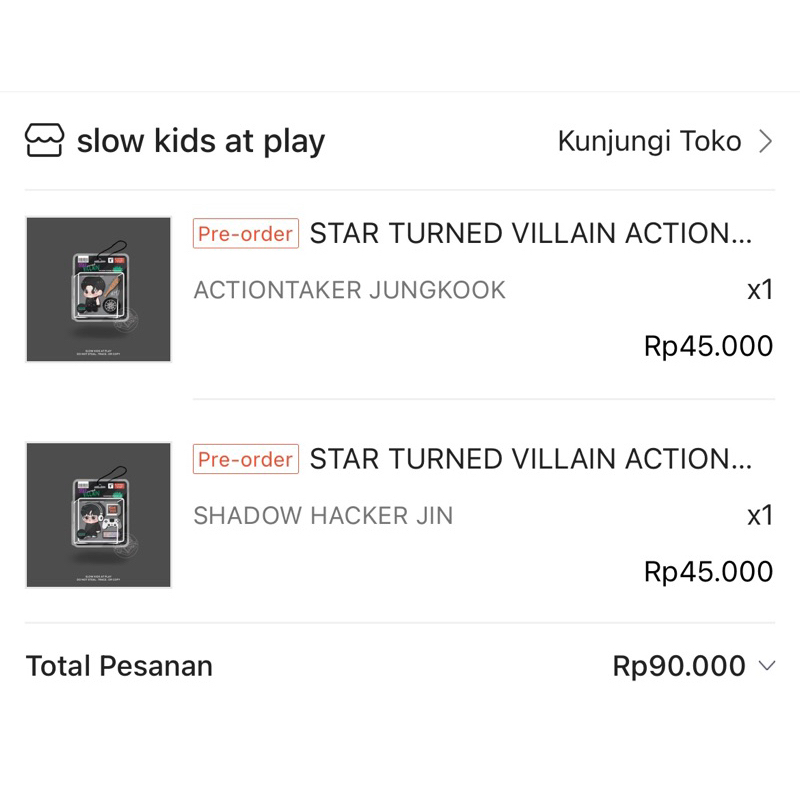
Task: Tap the x1 quantity of the Jin item
Action: click(x=760, y=516)
